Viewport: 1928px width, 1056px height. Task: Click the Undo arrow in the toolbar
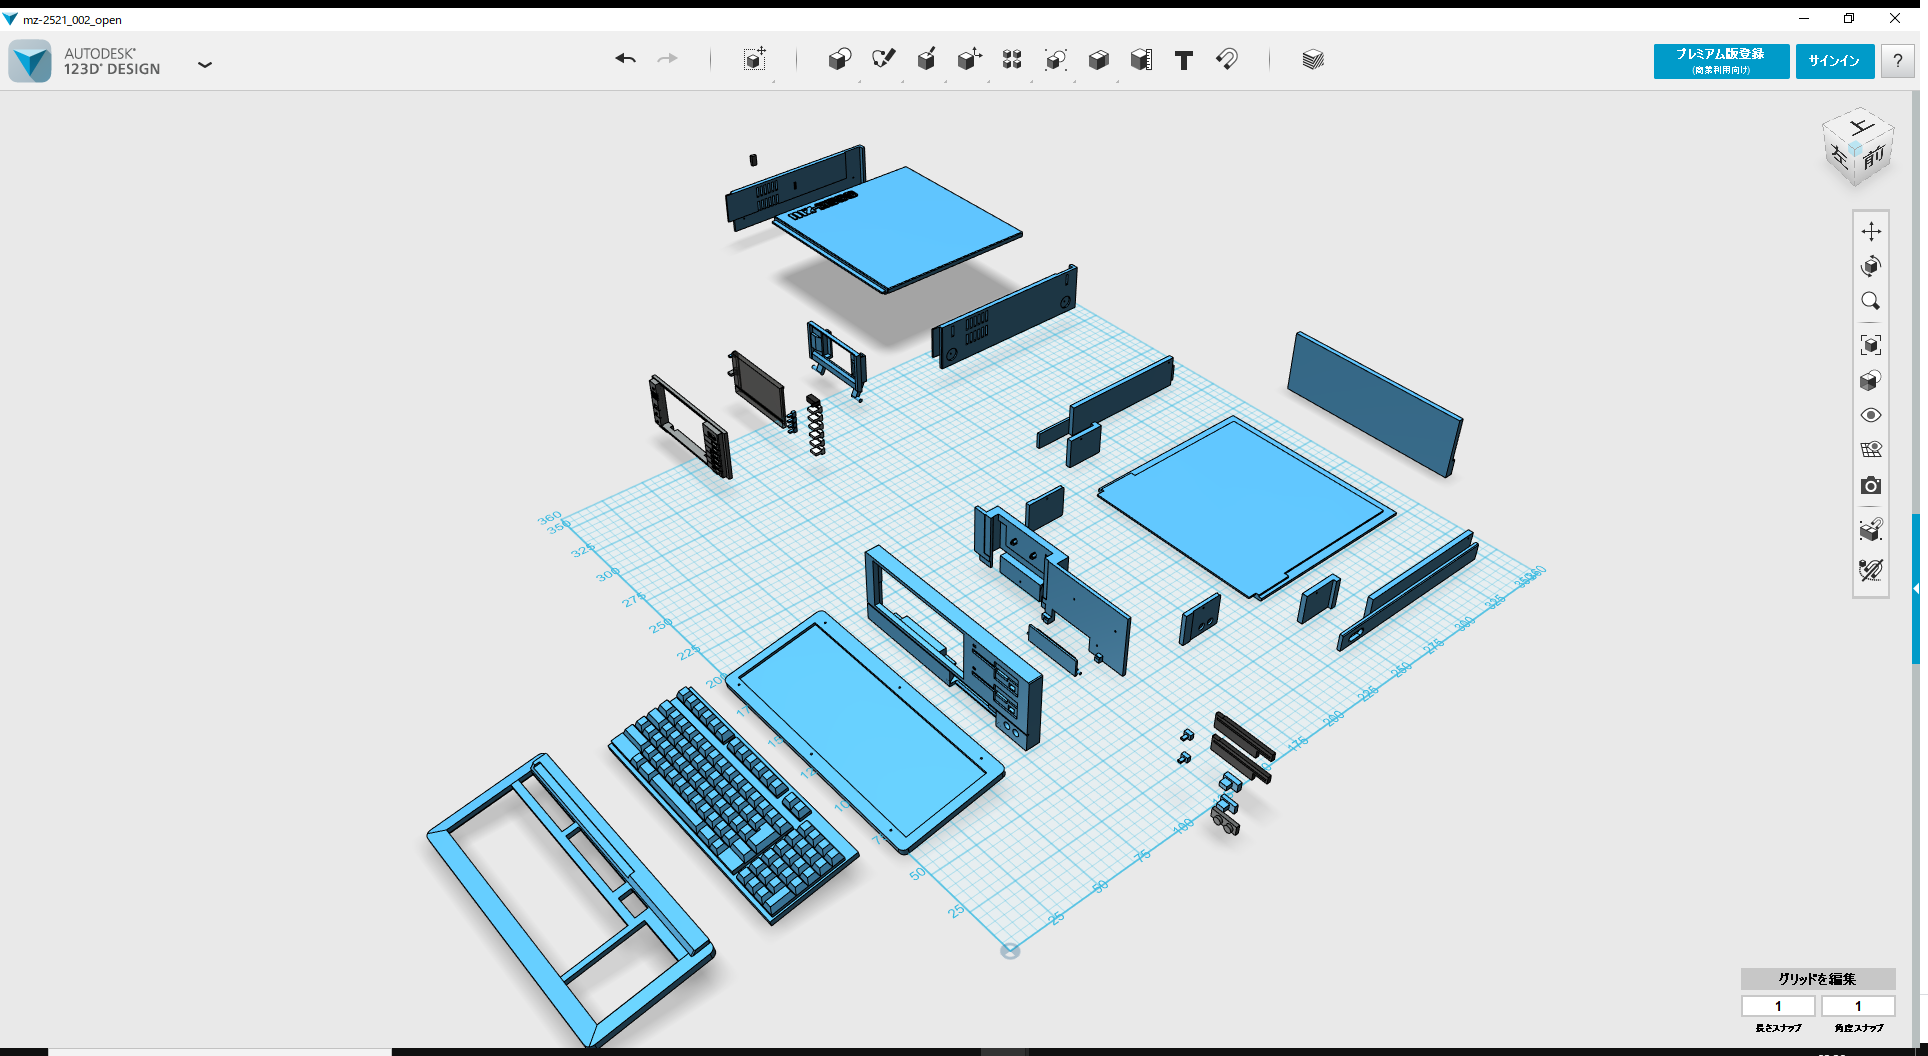(x=626, y=59)
